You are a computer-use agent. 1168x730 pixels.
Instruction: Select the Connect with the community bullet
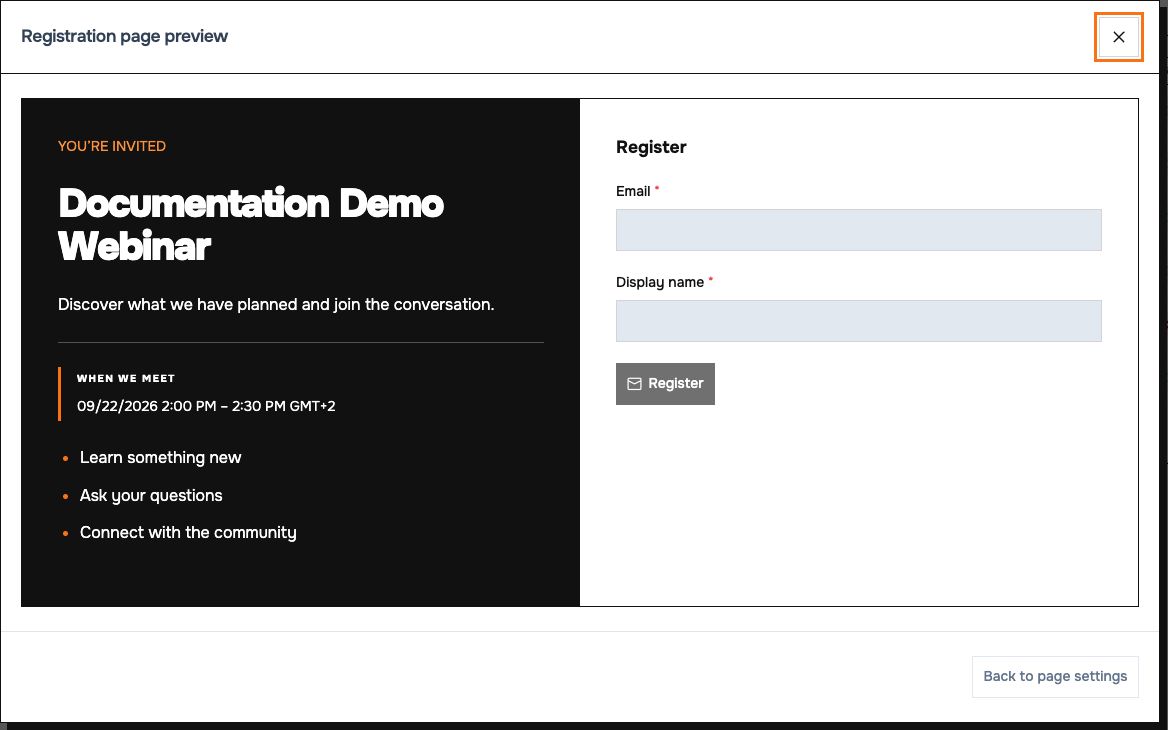coord(188,533)
